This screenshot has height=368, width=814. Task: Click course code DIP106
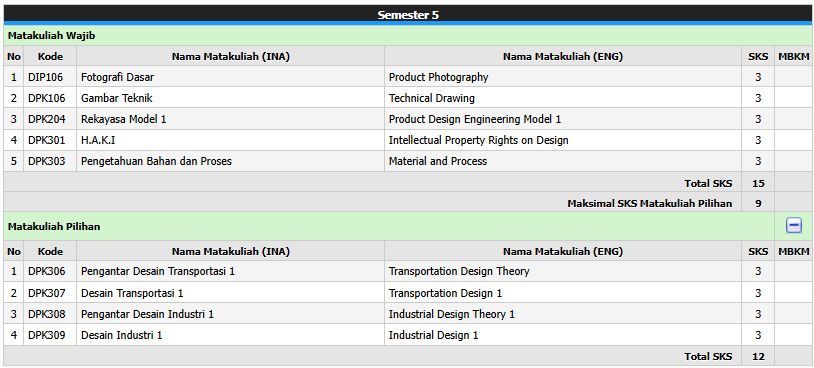point(46,77)
